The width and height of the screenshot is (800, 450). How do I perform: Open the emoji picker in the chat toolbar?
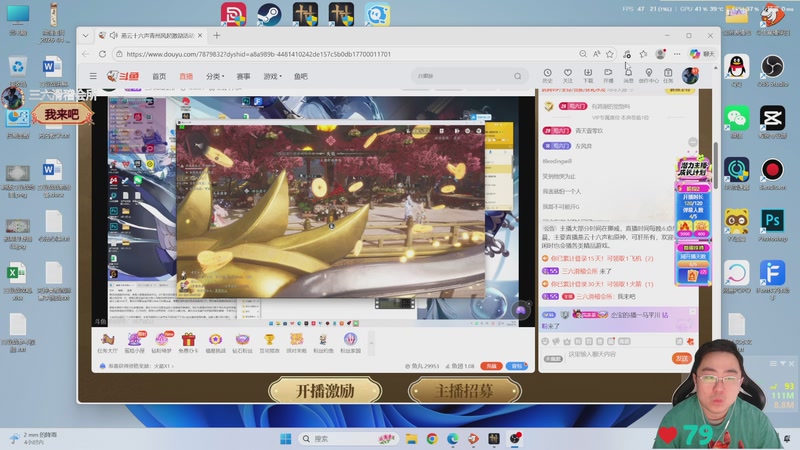(x=545, y=341)
